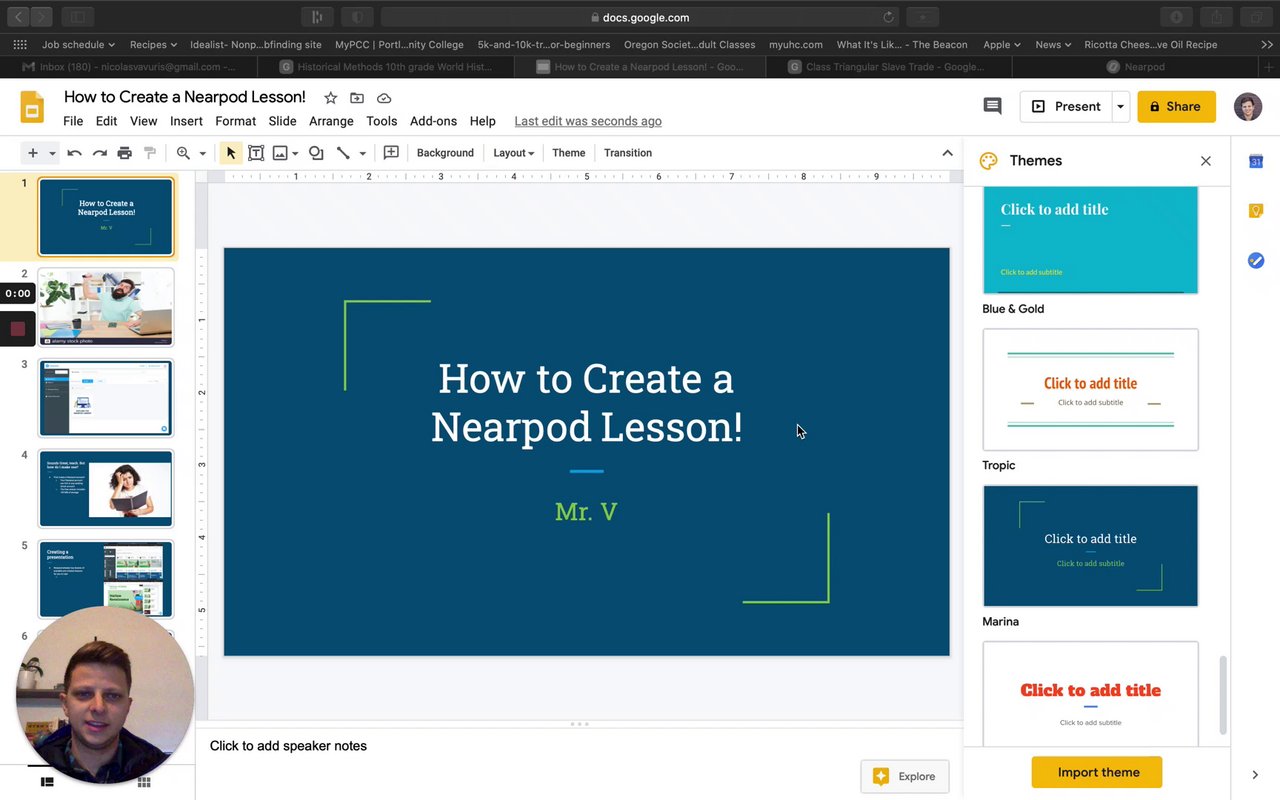The width and height of the screenshot is (1280, 800).
Task: Collapse the menus with the up chevron
Action: [x=947, y=153]
